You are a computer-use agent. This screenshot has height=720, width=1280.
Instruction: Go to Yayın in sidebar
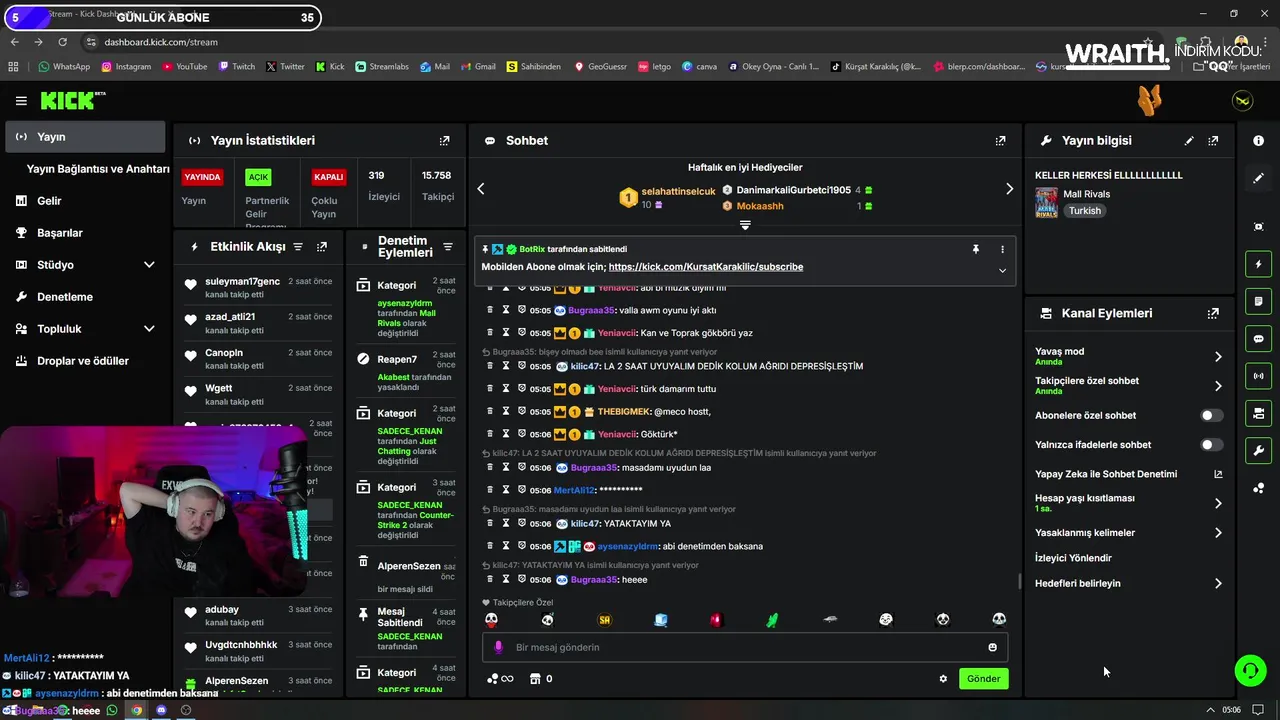85,137
